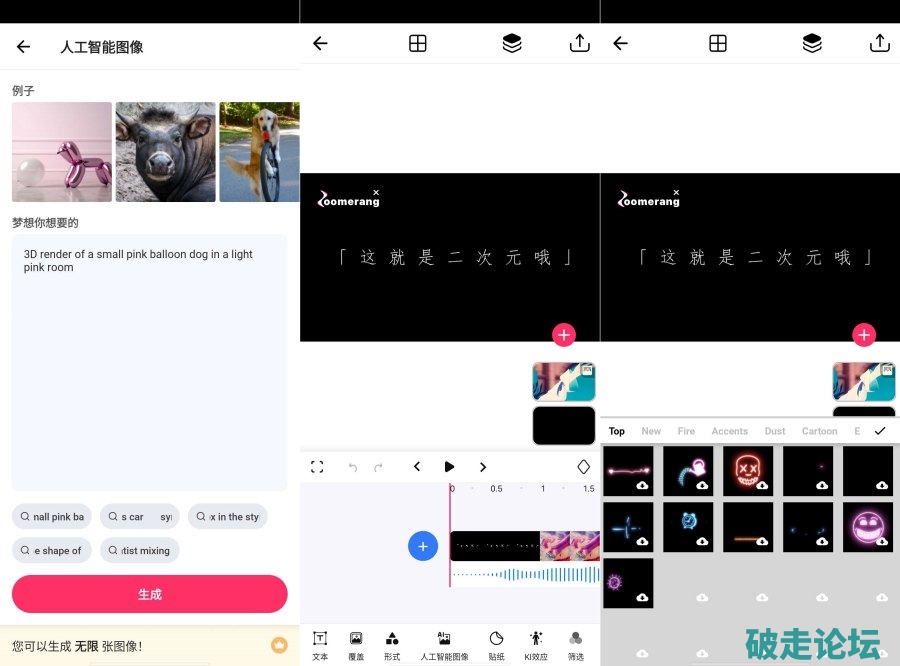
Task: Confirm effect selection with the checkmark
Action: pyautogui.click(x=880, y=431)
